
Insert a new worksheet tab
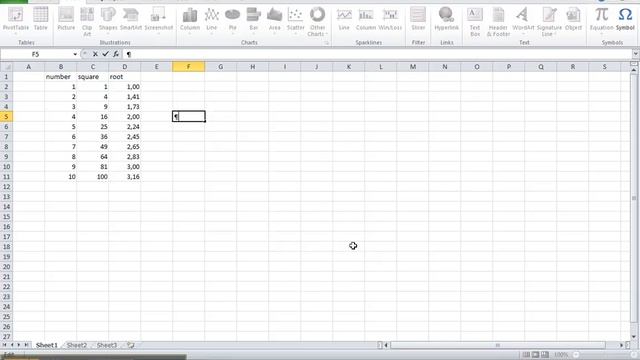coord(131,345)
